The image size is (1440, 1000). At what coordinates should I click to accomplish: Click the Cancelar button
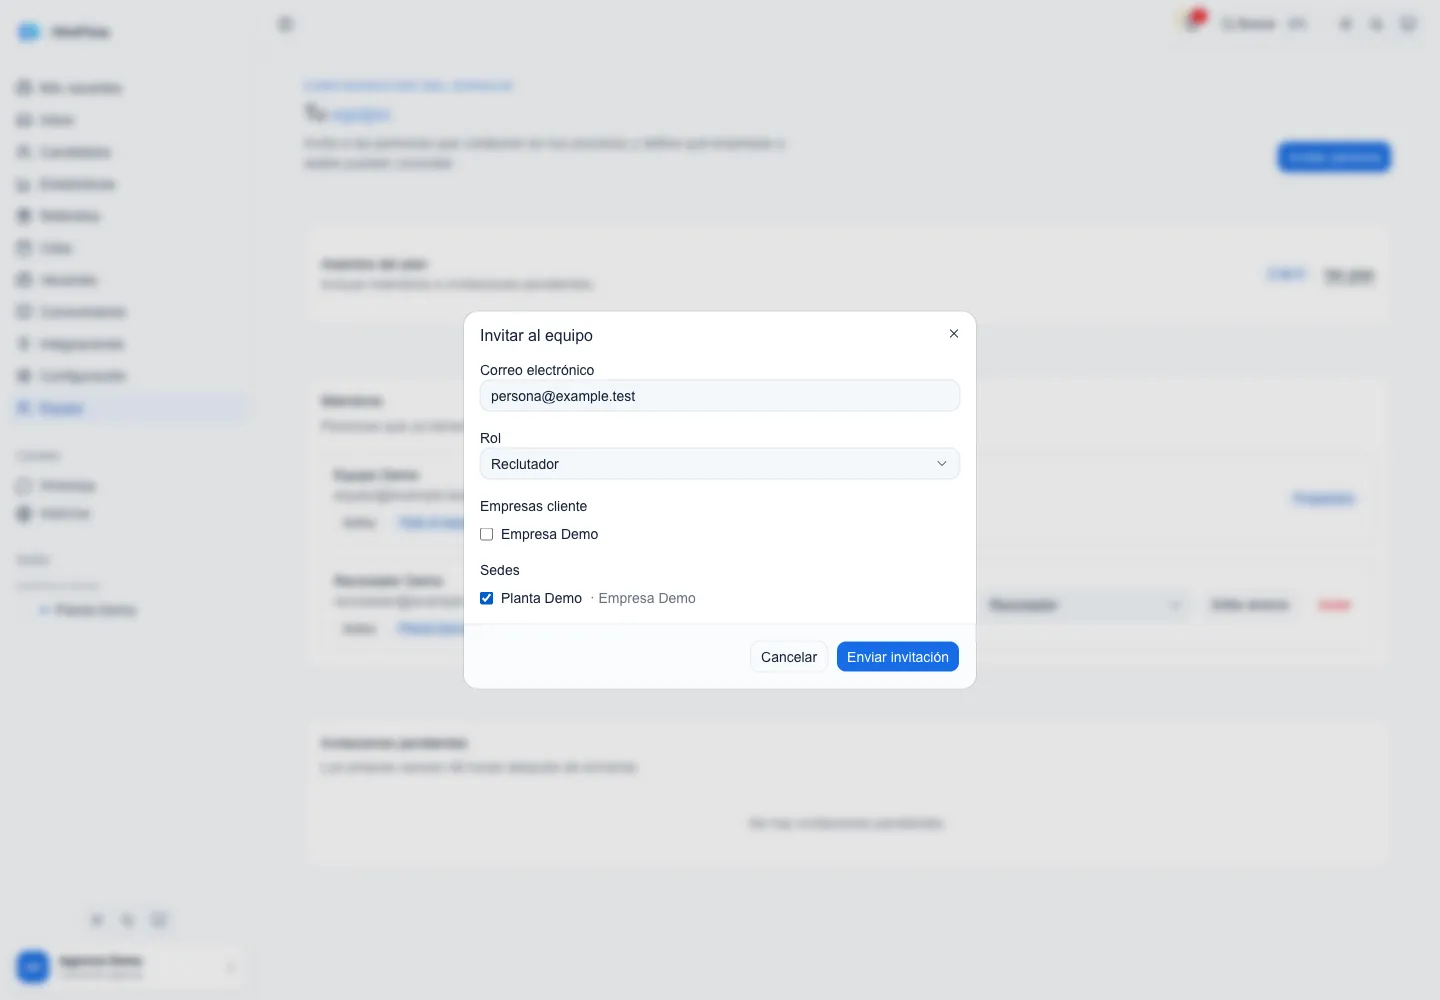coord(789,657)
